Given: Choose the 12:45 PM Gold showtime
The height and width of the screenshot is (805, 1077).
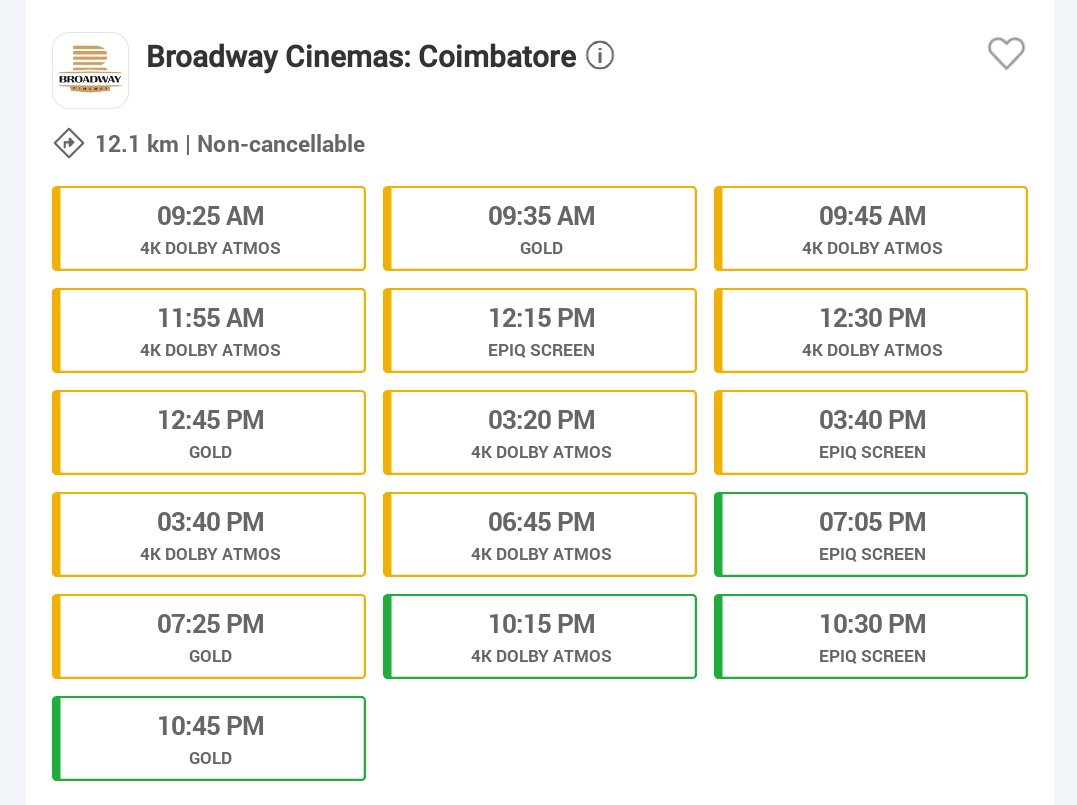Looking at the screenshot, I should (209, 433).
